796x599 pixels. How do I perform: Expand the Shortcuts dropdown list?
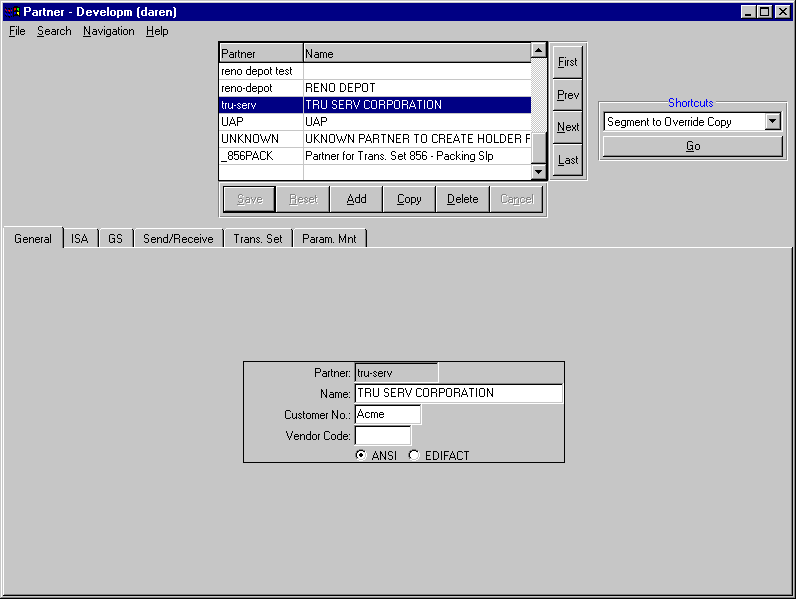coord(772,122)
